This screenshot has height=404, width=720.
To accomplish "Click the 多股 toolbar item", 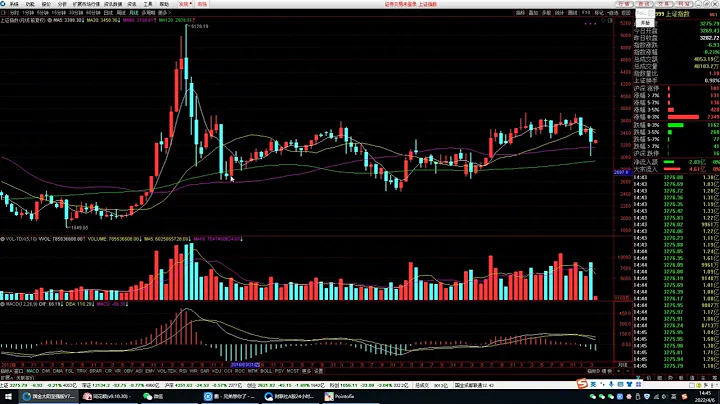I will pyautogui.click(x=546, y=13).
